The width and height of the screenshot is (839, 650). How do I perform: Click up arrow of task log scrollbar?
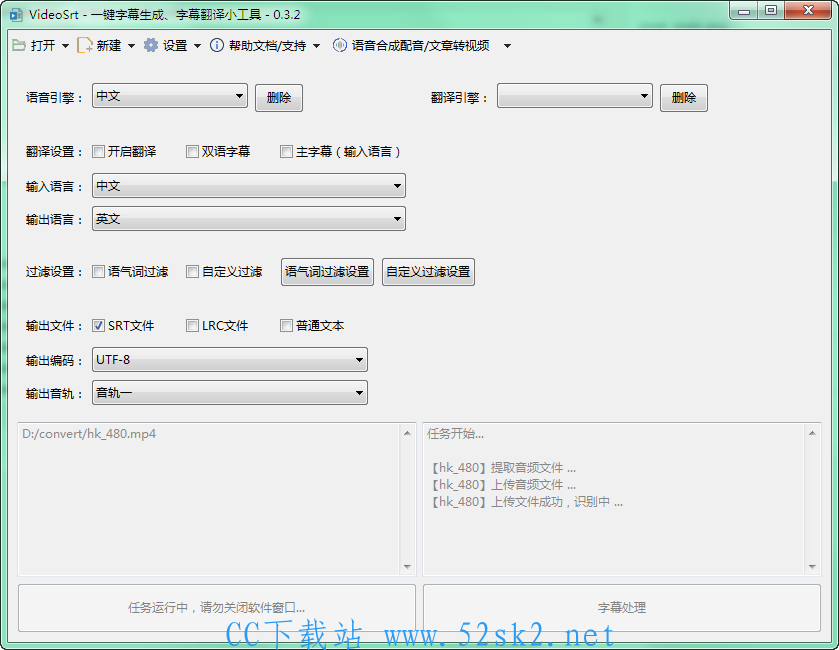812,433
